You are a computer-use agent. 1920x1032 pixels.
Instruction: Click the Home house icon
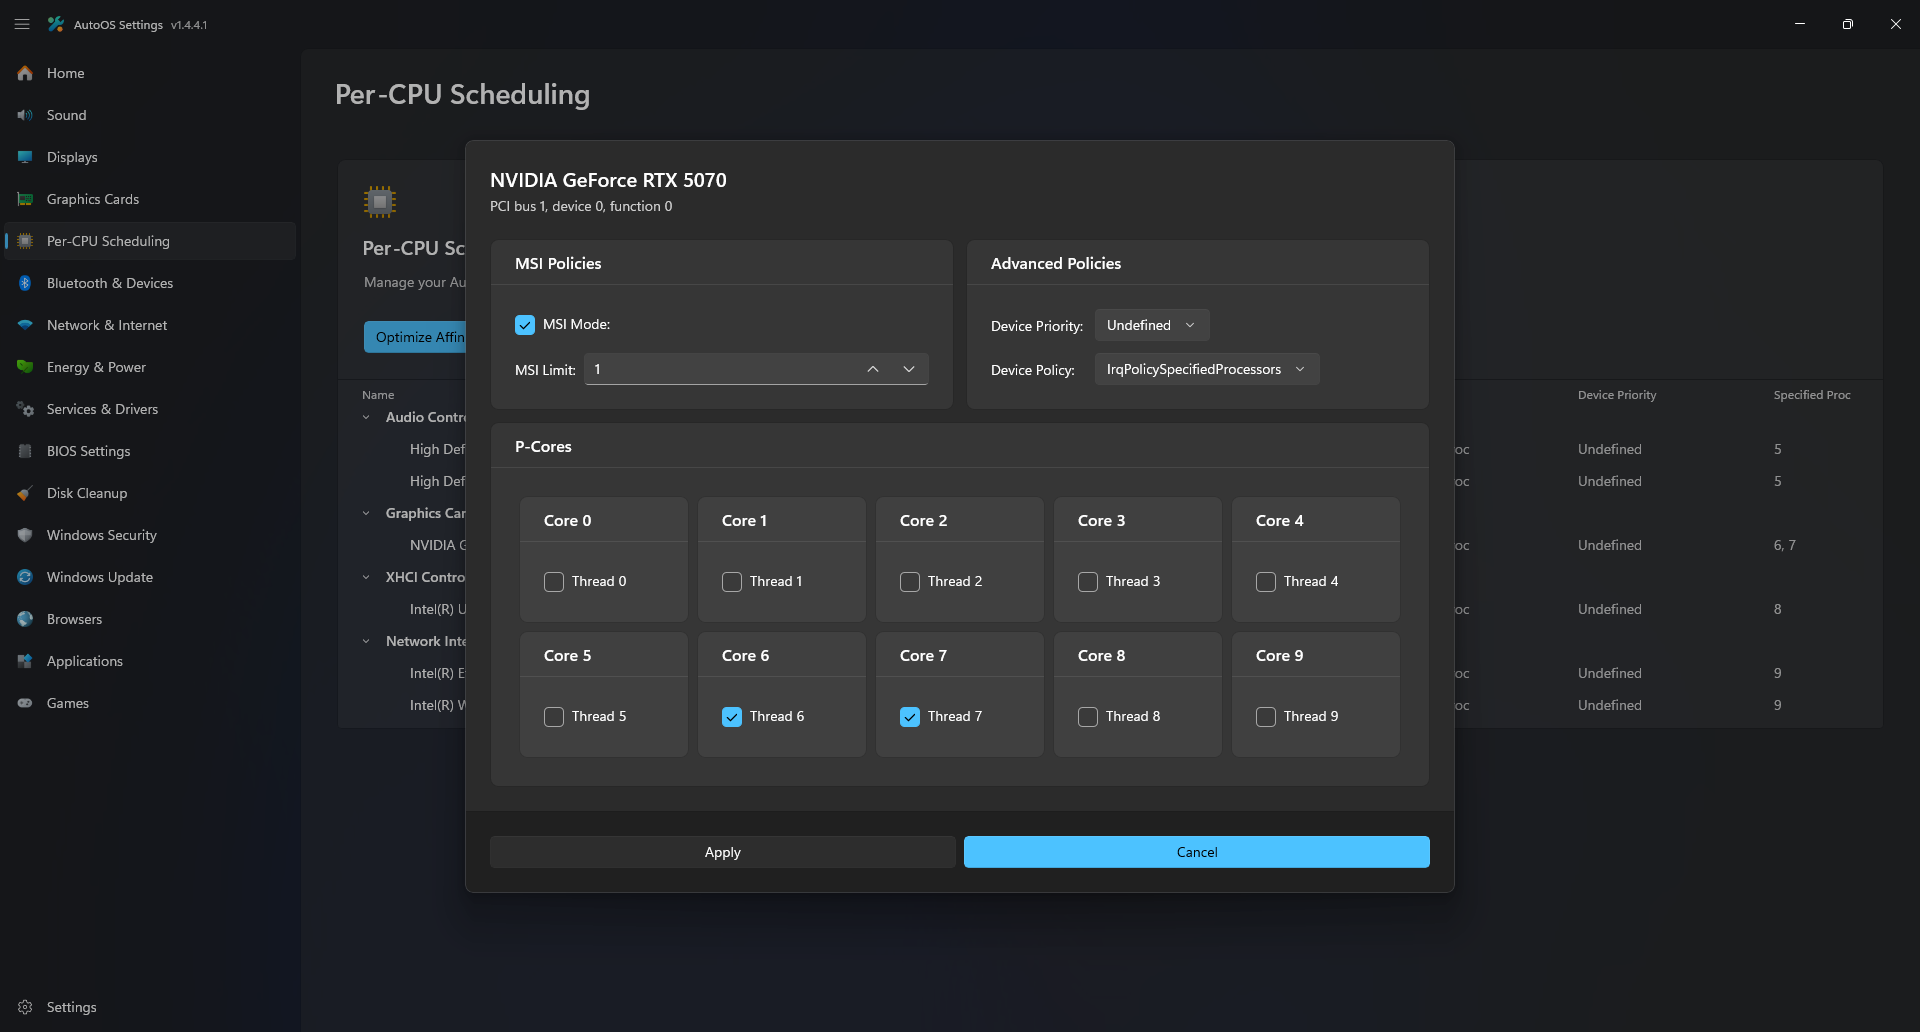click(x=25, y=73)
